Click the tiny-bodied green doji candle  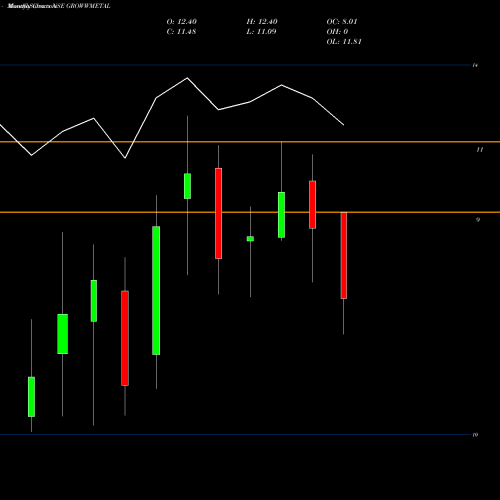pyautogui.click(x=250, y=239)
